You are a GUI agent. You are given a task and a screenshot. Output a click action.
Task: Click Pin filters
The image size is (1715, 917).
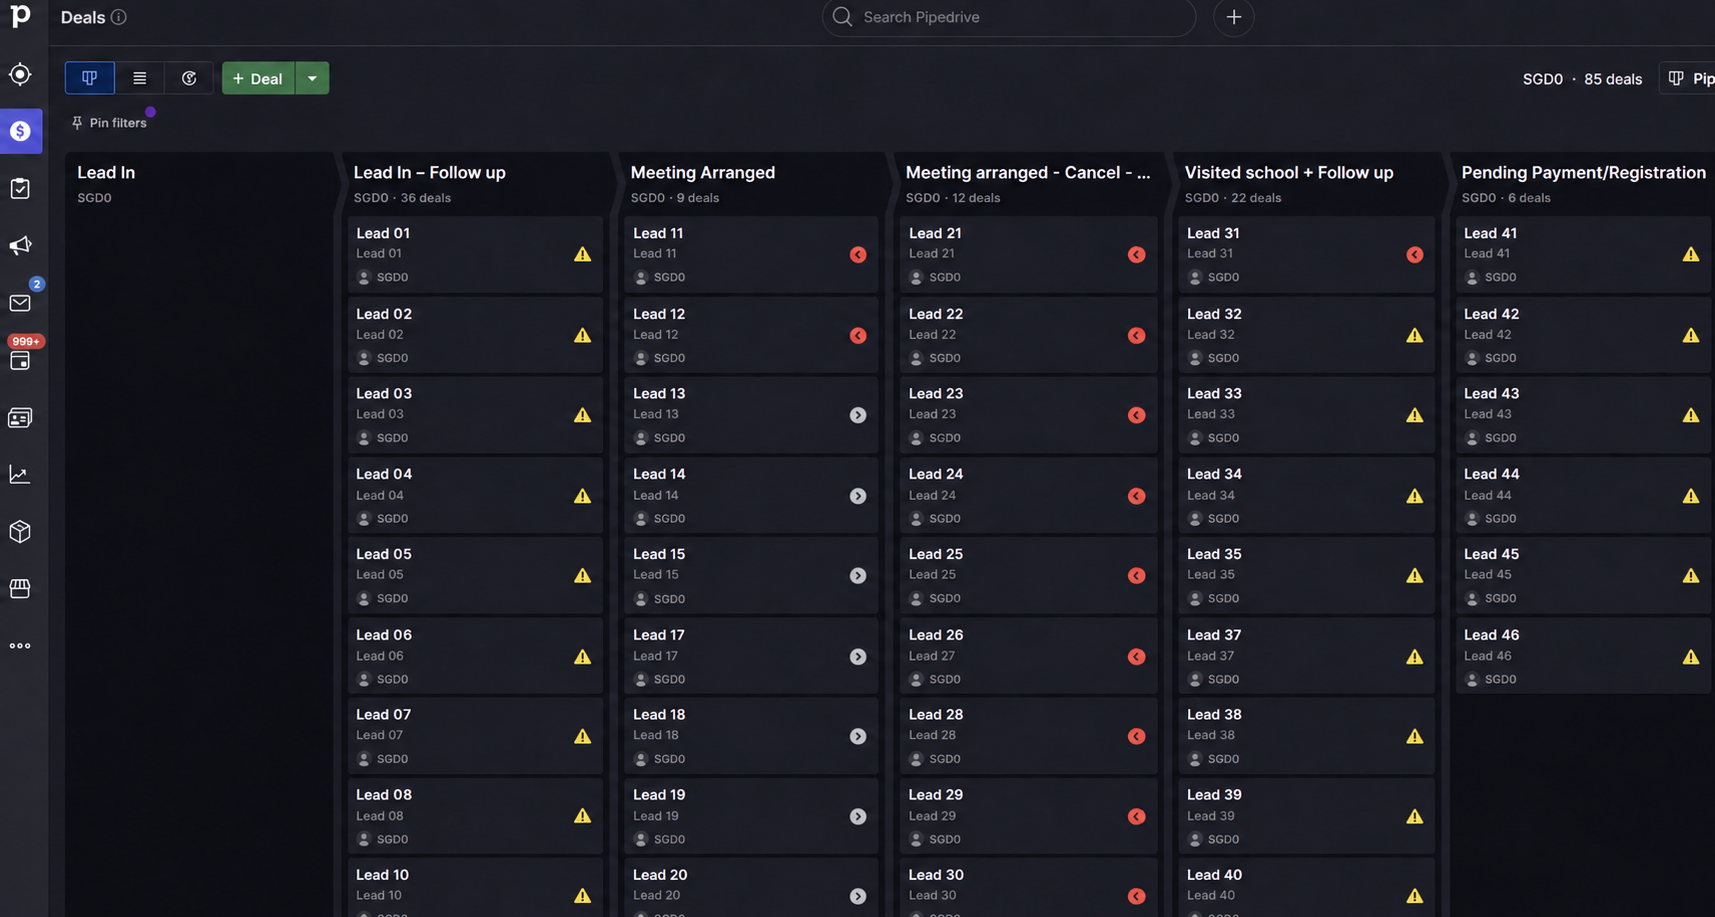[109, 123]
